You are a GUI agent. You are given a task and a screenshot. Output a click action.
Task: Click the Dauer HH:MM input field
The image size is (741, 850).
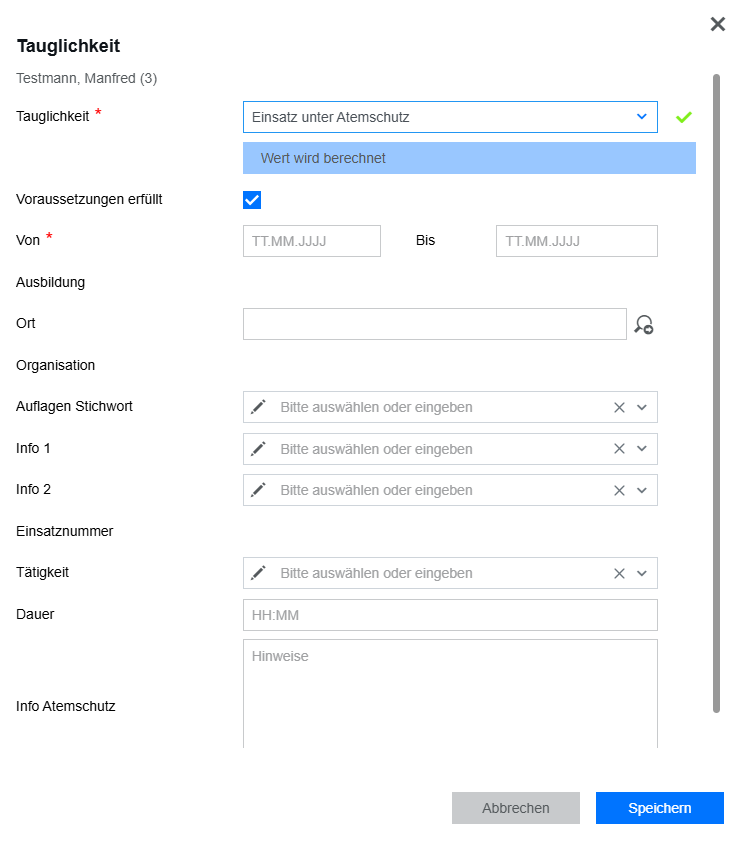tap(450, 615)
